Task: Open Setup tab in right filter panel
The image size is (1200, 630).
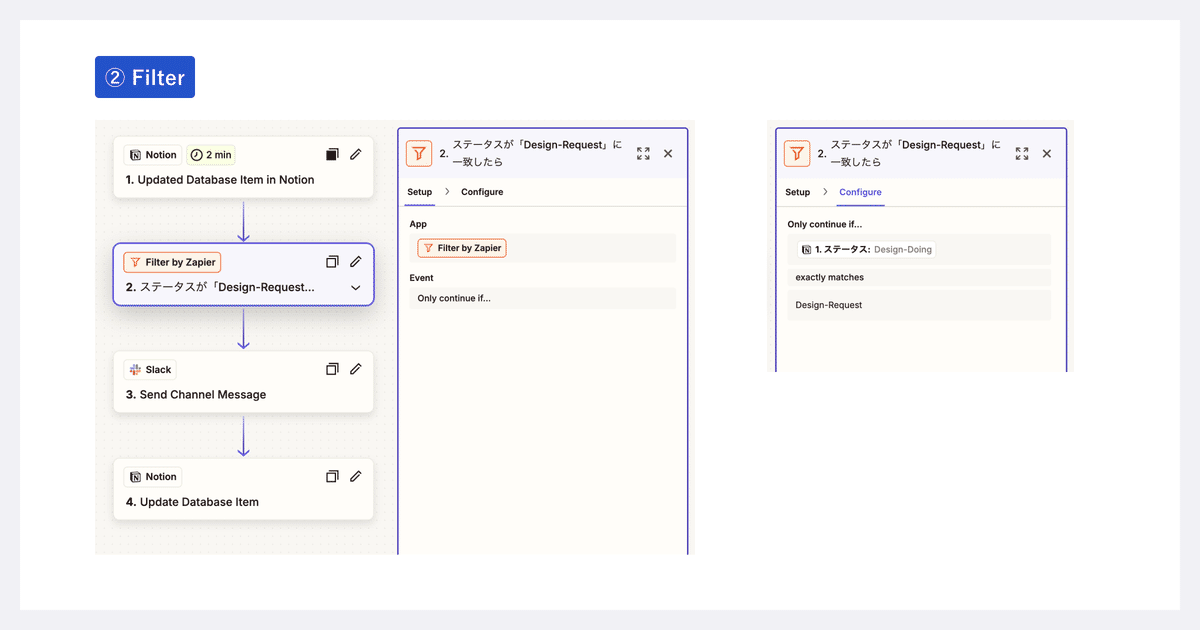Action: pyautogui.click(x=798, y=192)
